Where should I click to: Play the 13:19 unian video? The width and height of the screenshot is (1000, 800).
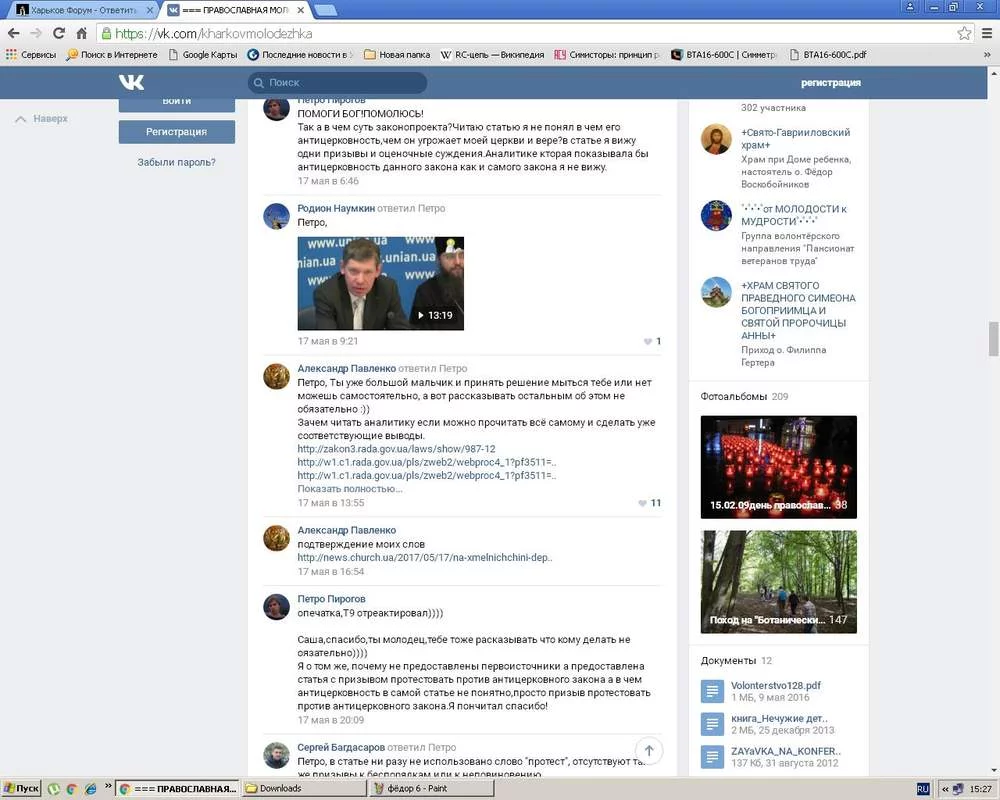[x=381, y=283]
